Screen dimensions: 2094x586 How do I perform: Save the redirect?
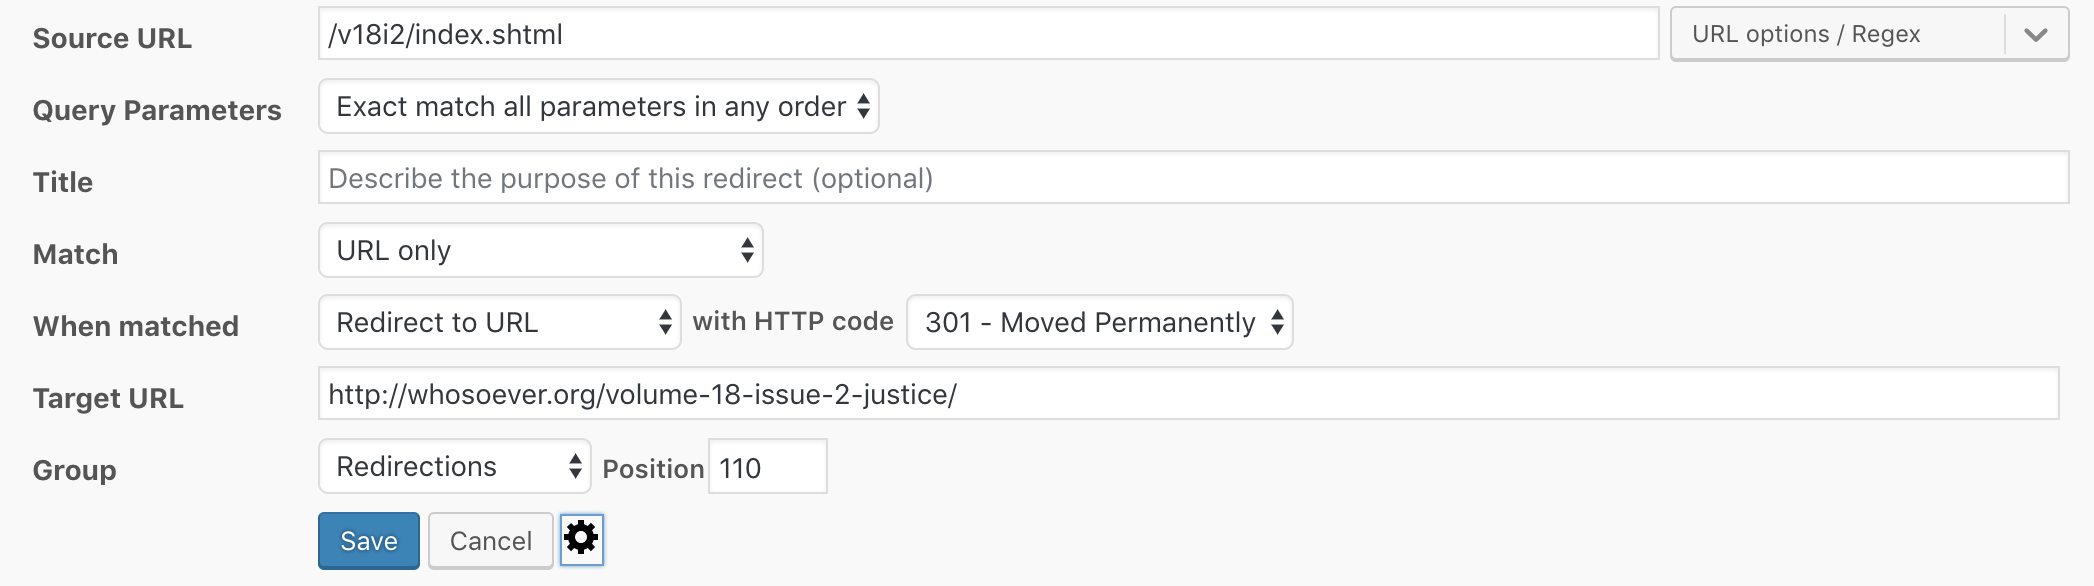(368, 540)
